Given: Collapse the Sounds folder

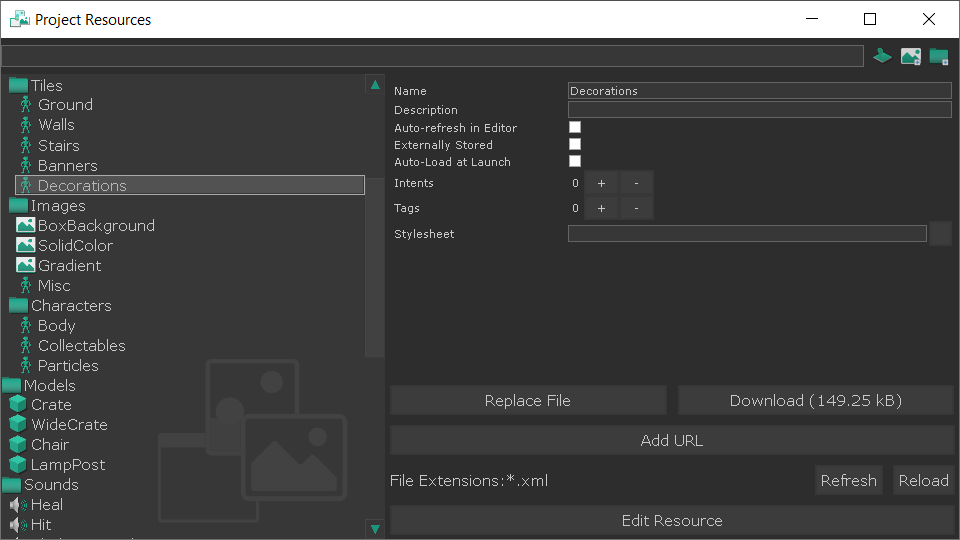Looking at the screenshot, I should [12, 485].
